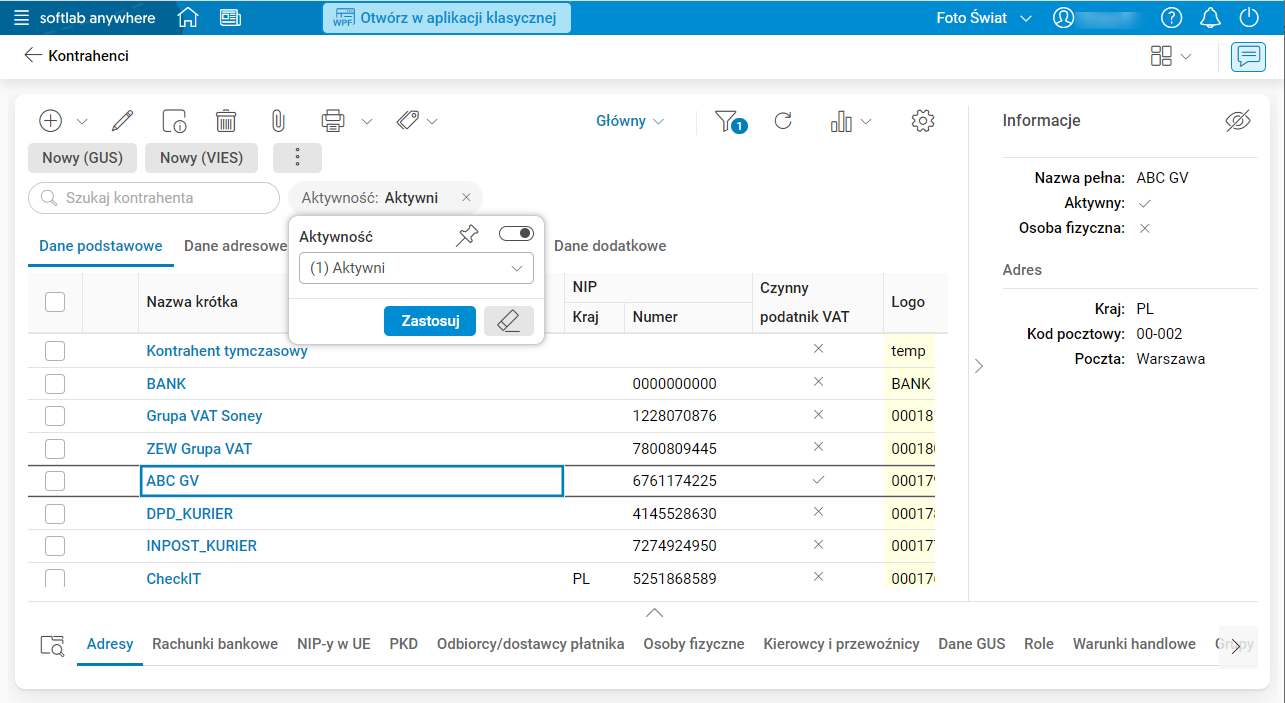Switch to Dane dodatkowe tab
This screenshot has width=1285, height=703.
(610, 246)
